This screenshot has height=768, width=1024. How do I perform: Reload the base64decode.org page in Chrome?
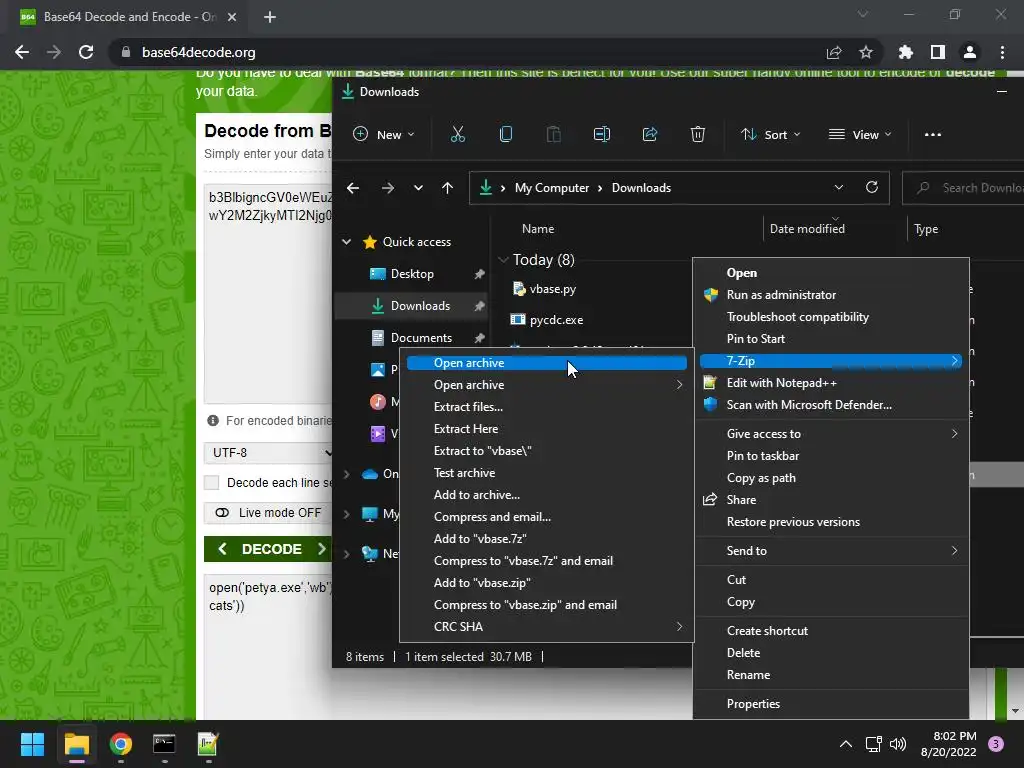86,52
